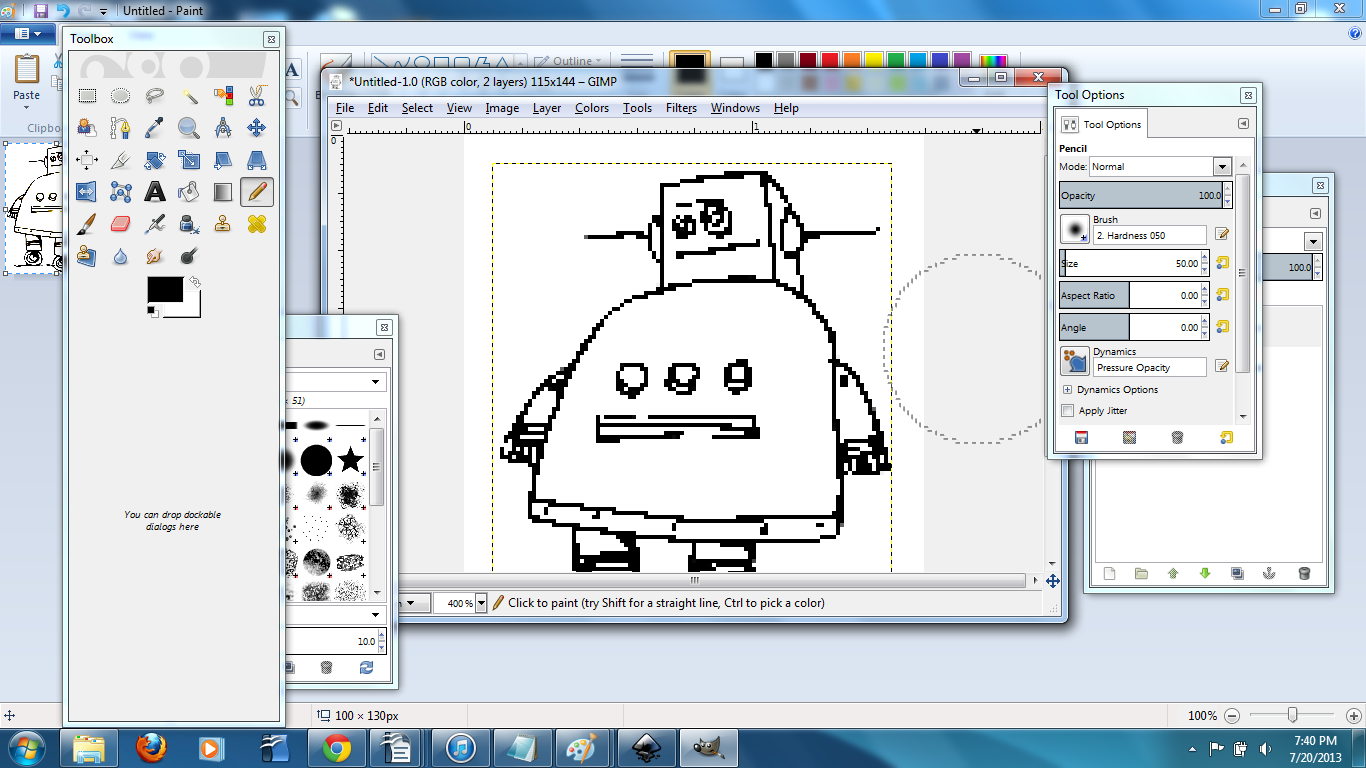Pick the Rotate tool
This screenshot has height=768, width=1366.
(x=154, y=160)
